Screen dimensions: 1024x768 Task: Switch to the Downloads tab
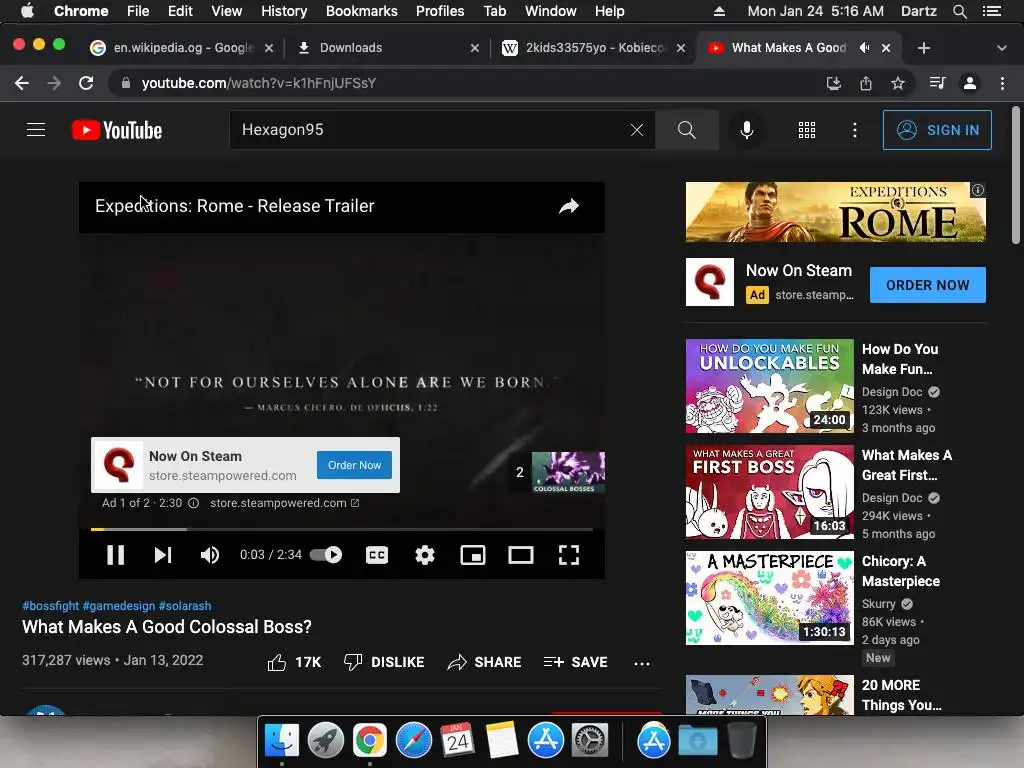tap(387, 48)
